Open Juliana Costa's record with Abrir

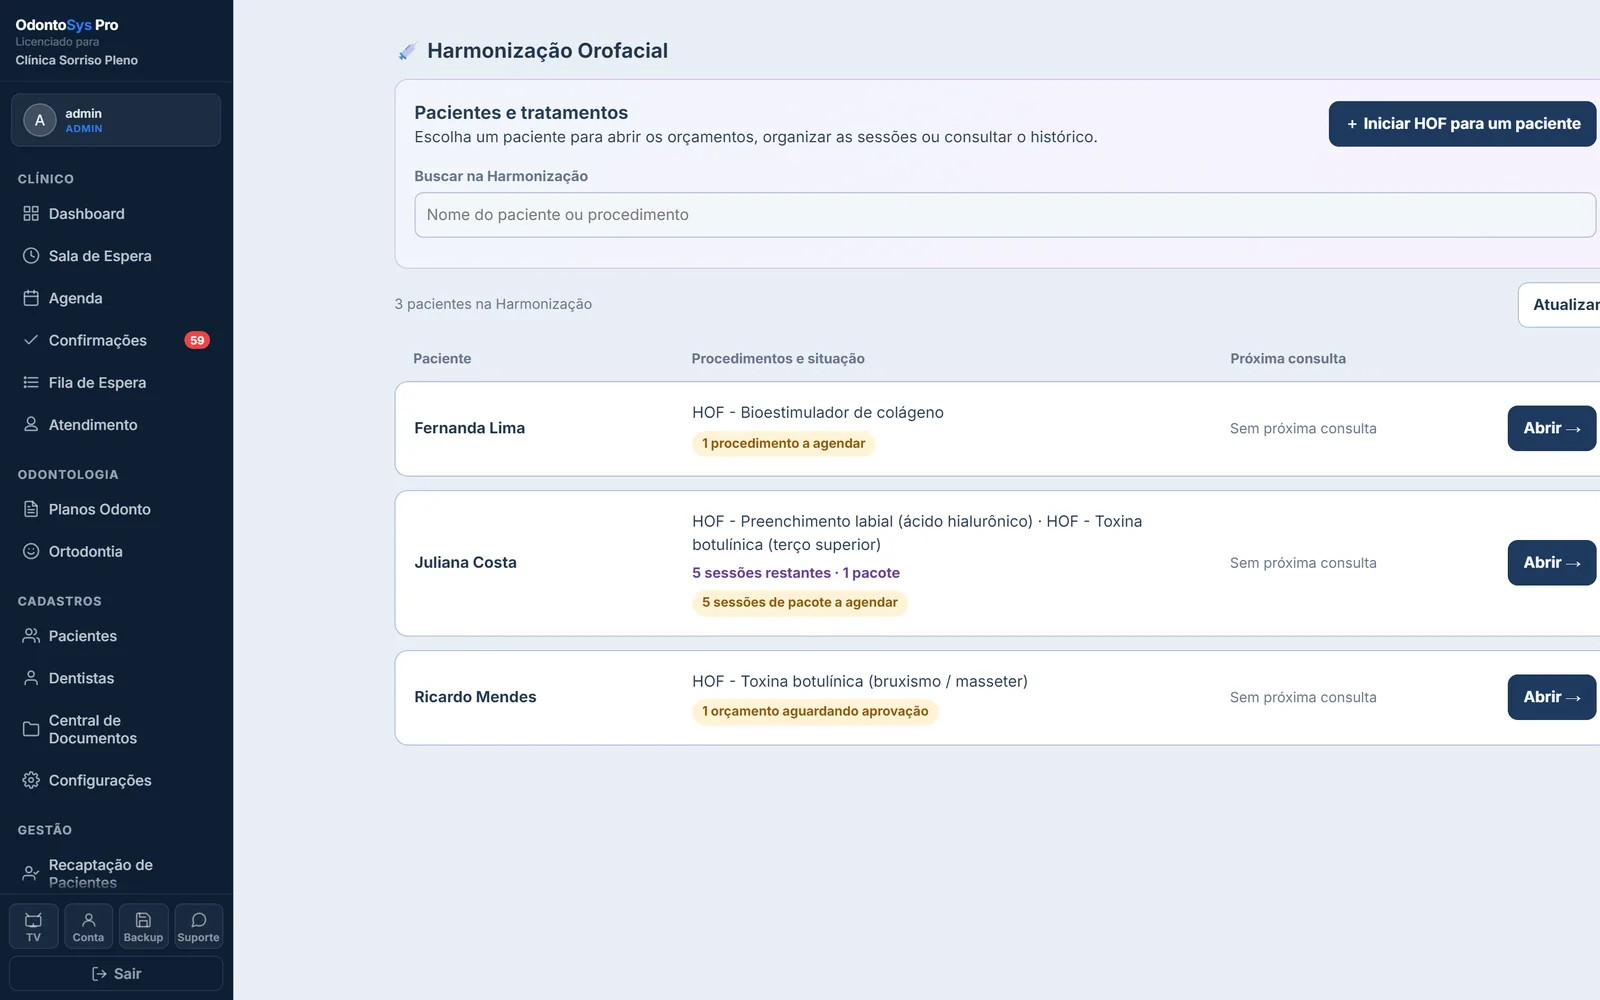[x=1552, y=563]
